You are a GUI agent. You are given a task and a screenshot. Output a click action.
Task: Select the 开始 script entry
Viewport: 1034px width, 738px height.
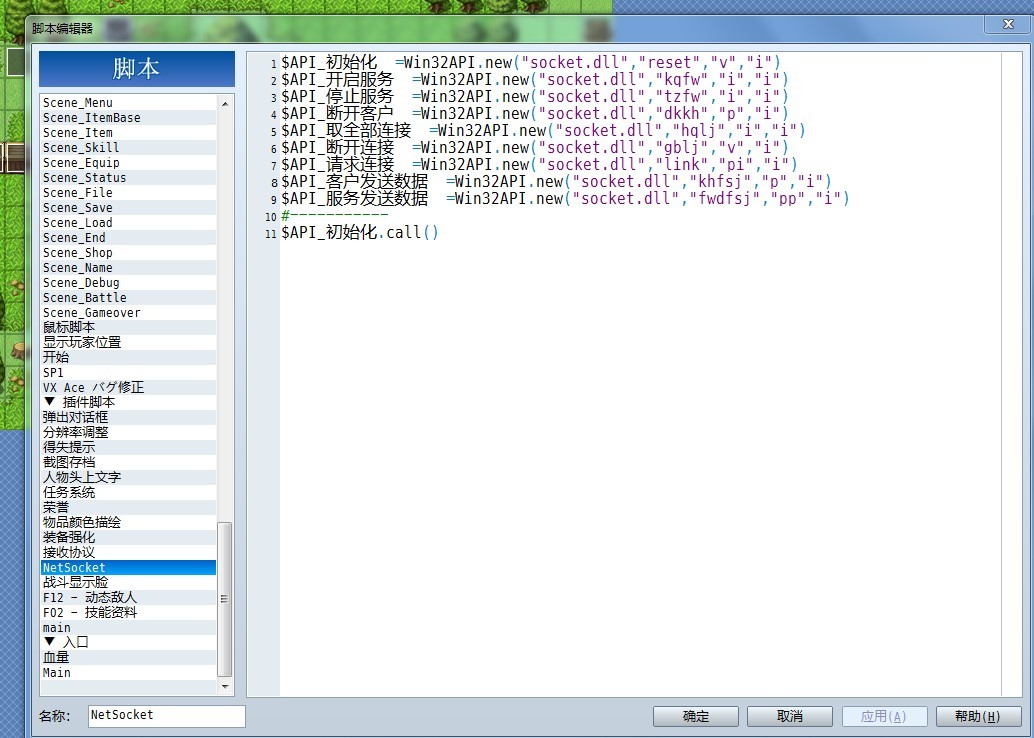[129, 358]
